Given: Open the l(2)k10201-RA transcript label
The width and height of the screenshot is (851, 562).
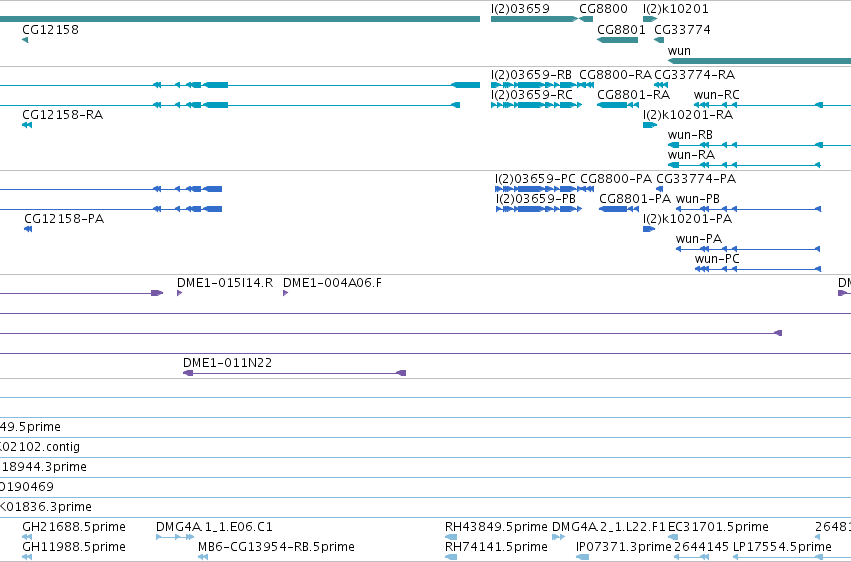Looking at the screenshot, I should 687,114.
